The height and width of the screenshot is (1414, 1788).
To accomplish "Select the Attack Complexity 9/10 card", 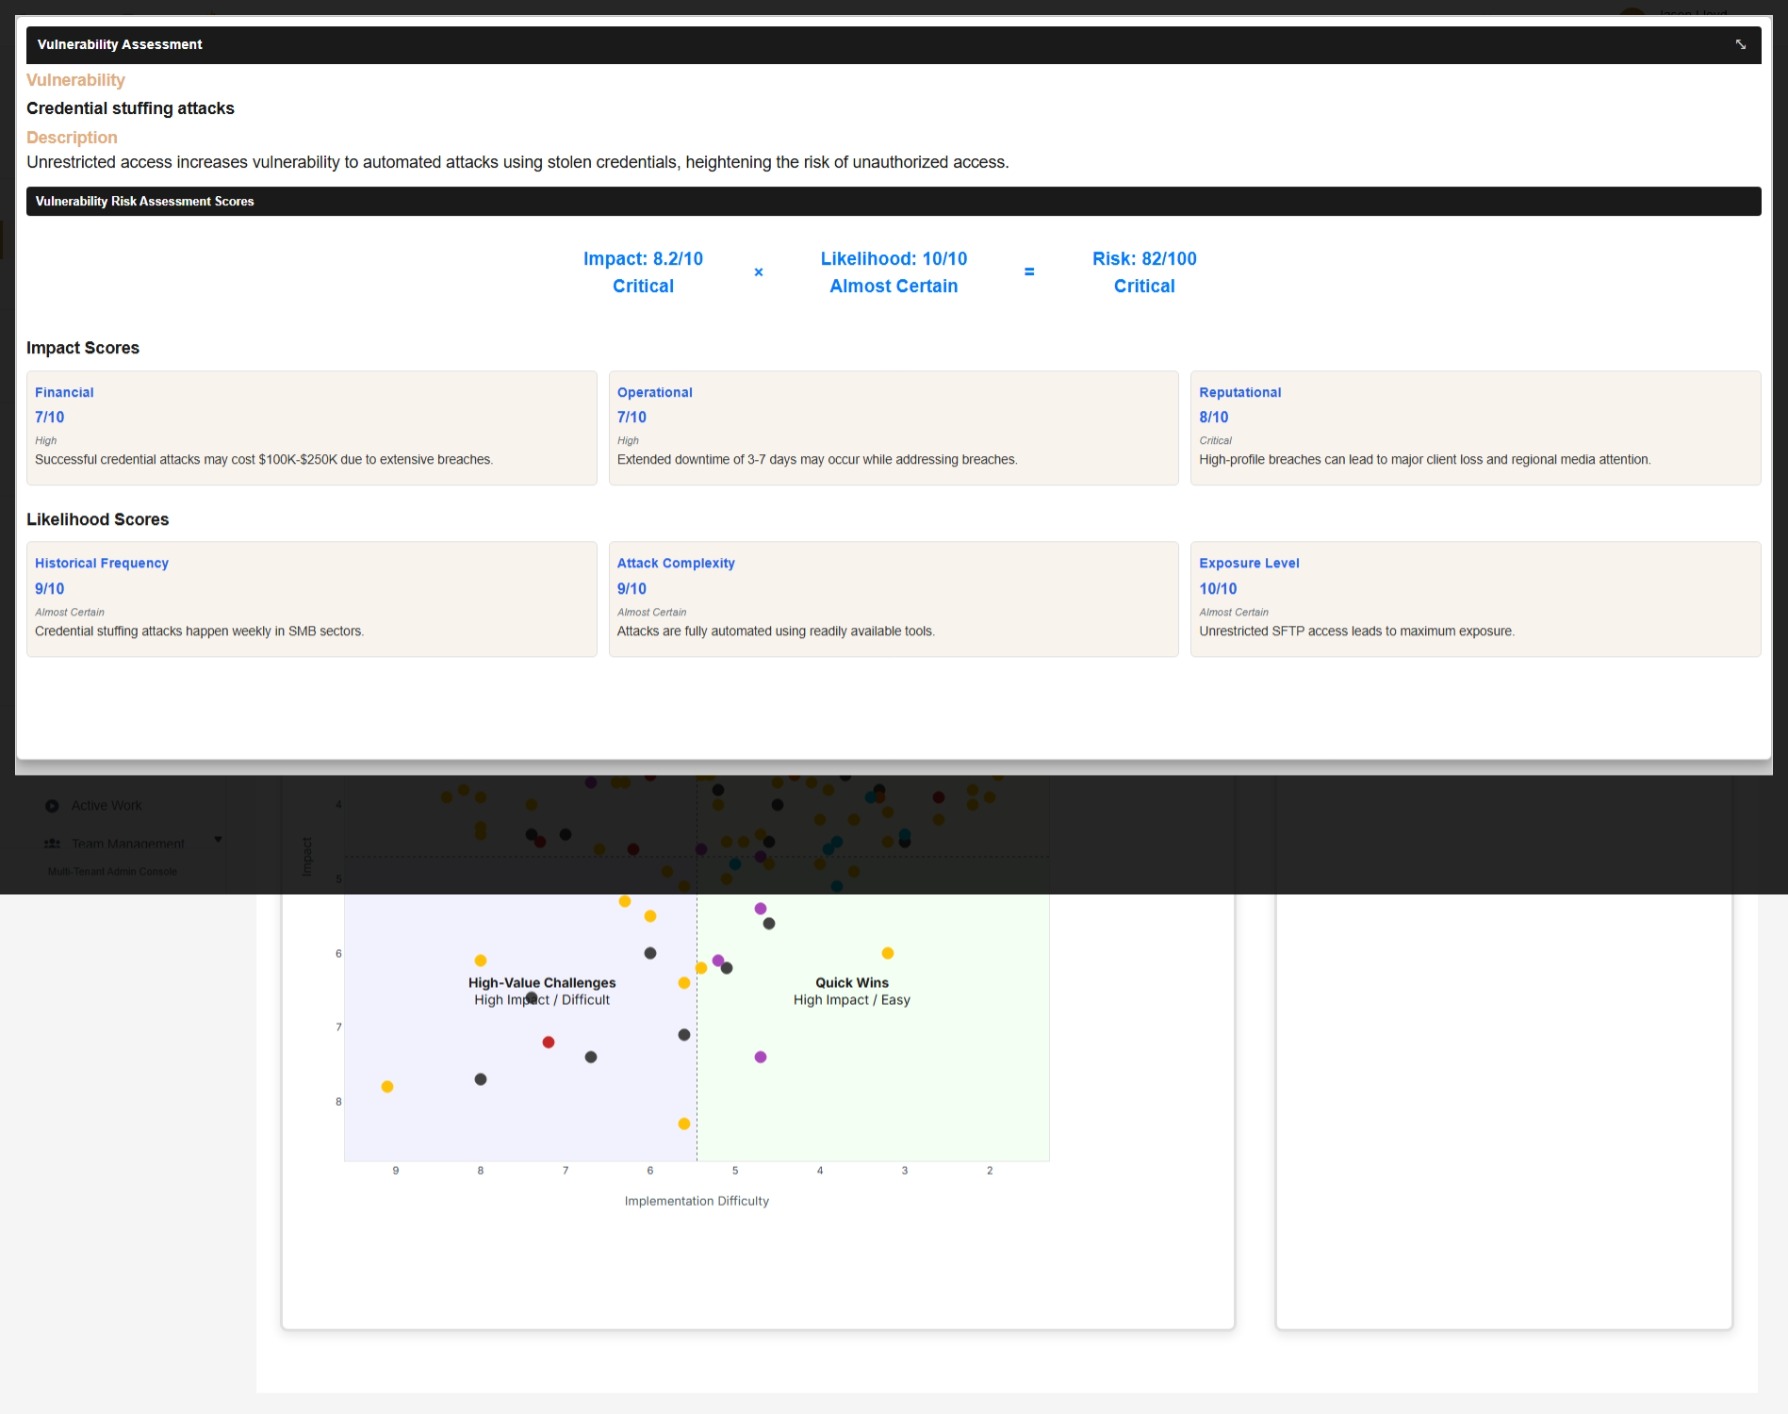I will click(x=893, y=599).
